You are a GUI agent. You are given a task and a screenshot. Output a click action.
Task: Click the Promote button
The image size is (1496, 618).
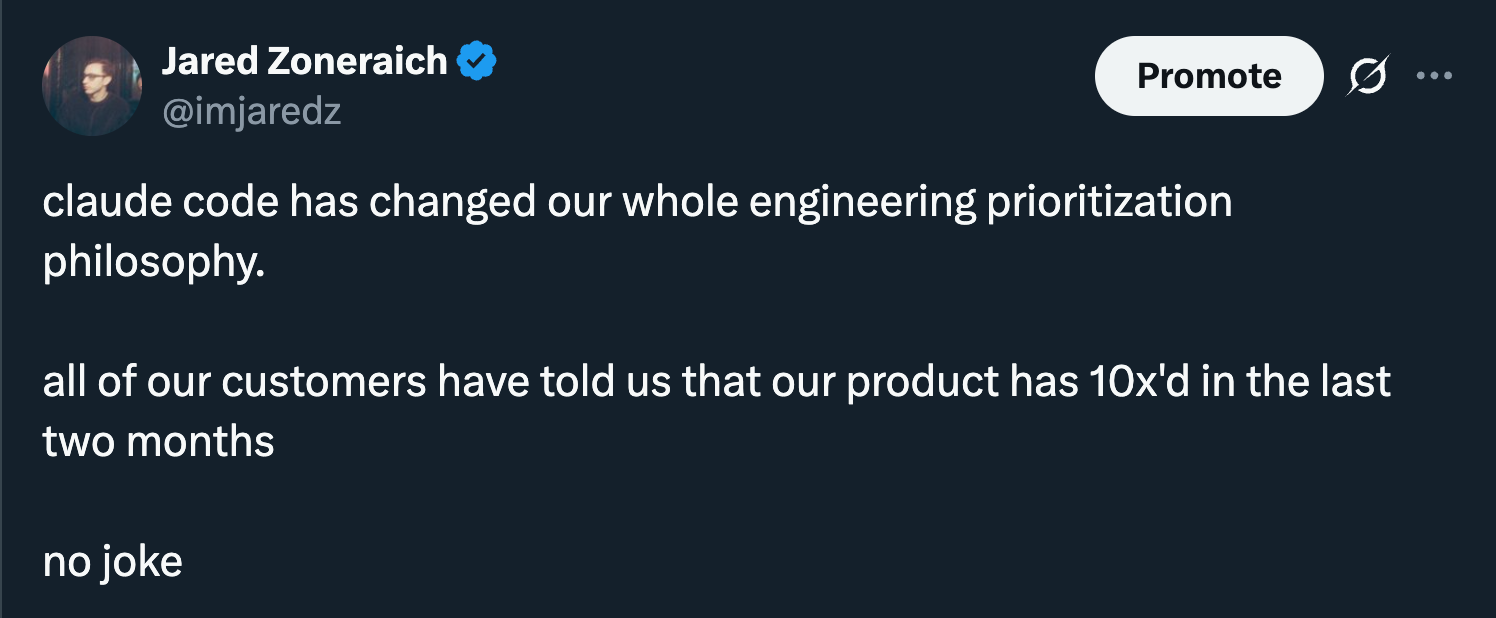tap(1208, 76)
